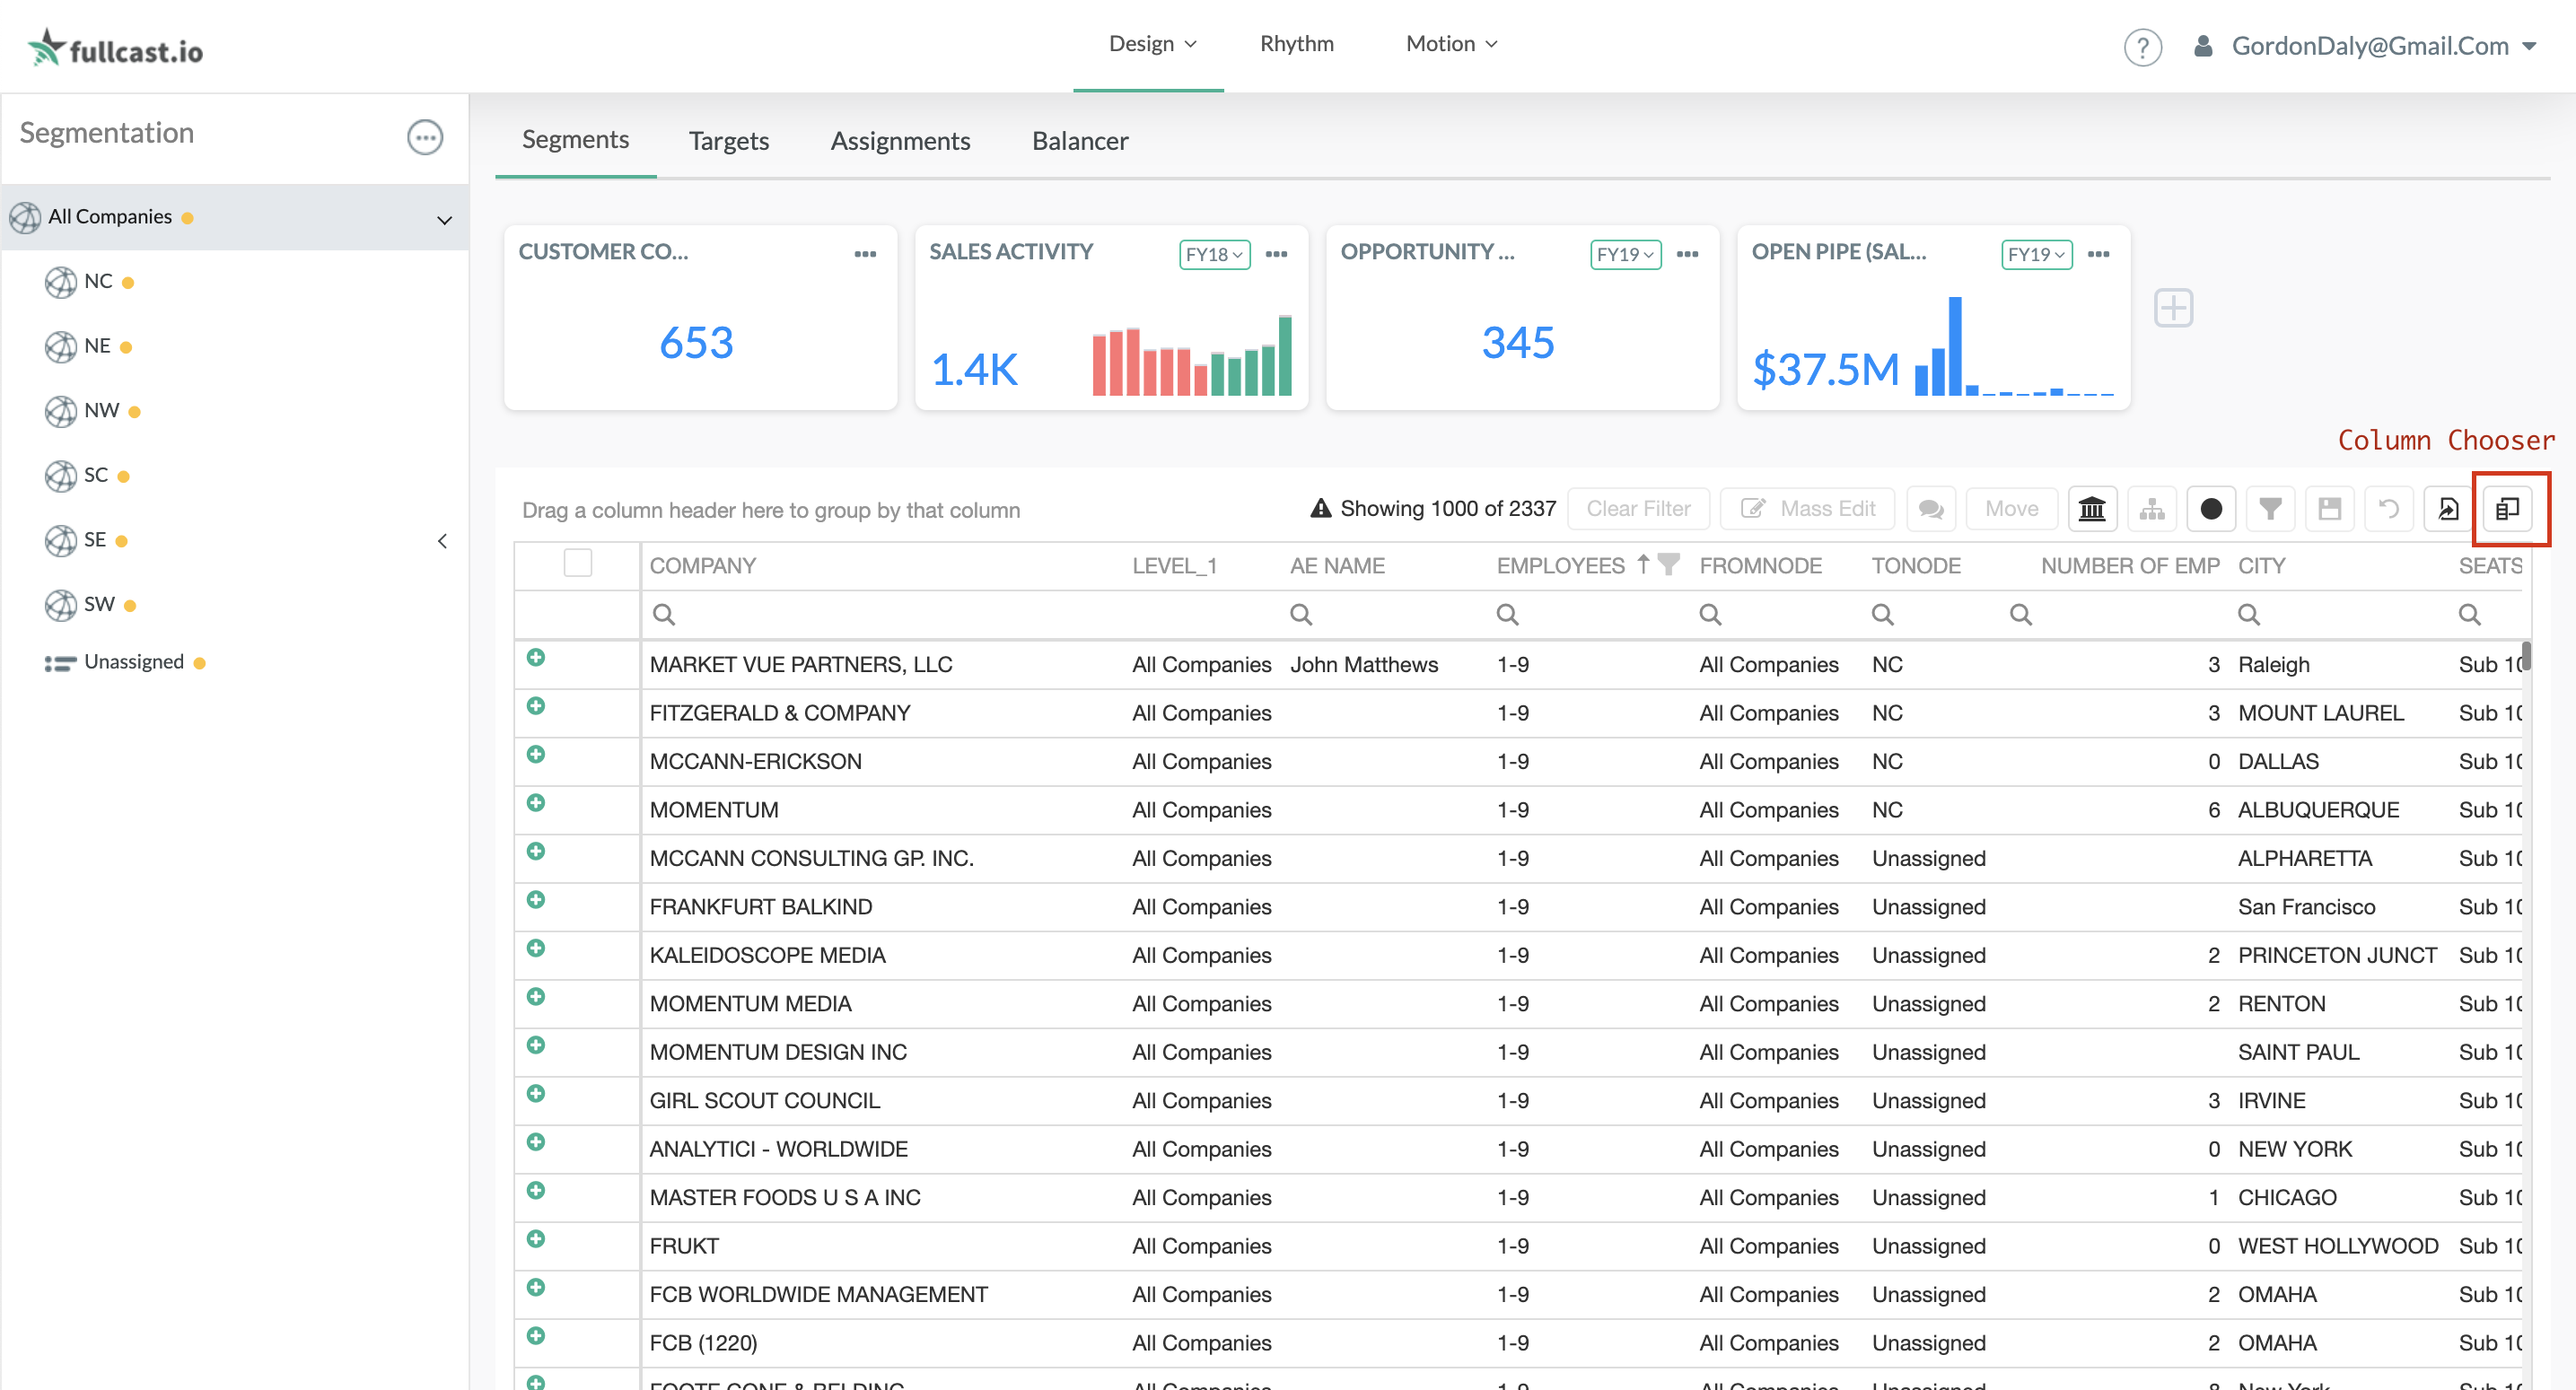Image resolution: width=2576 pixels, height=1390 pixels.
Task: Click the search icon under AE NAME column
Action: (1301, 614)
